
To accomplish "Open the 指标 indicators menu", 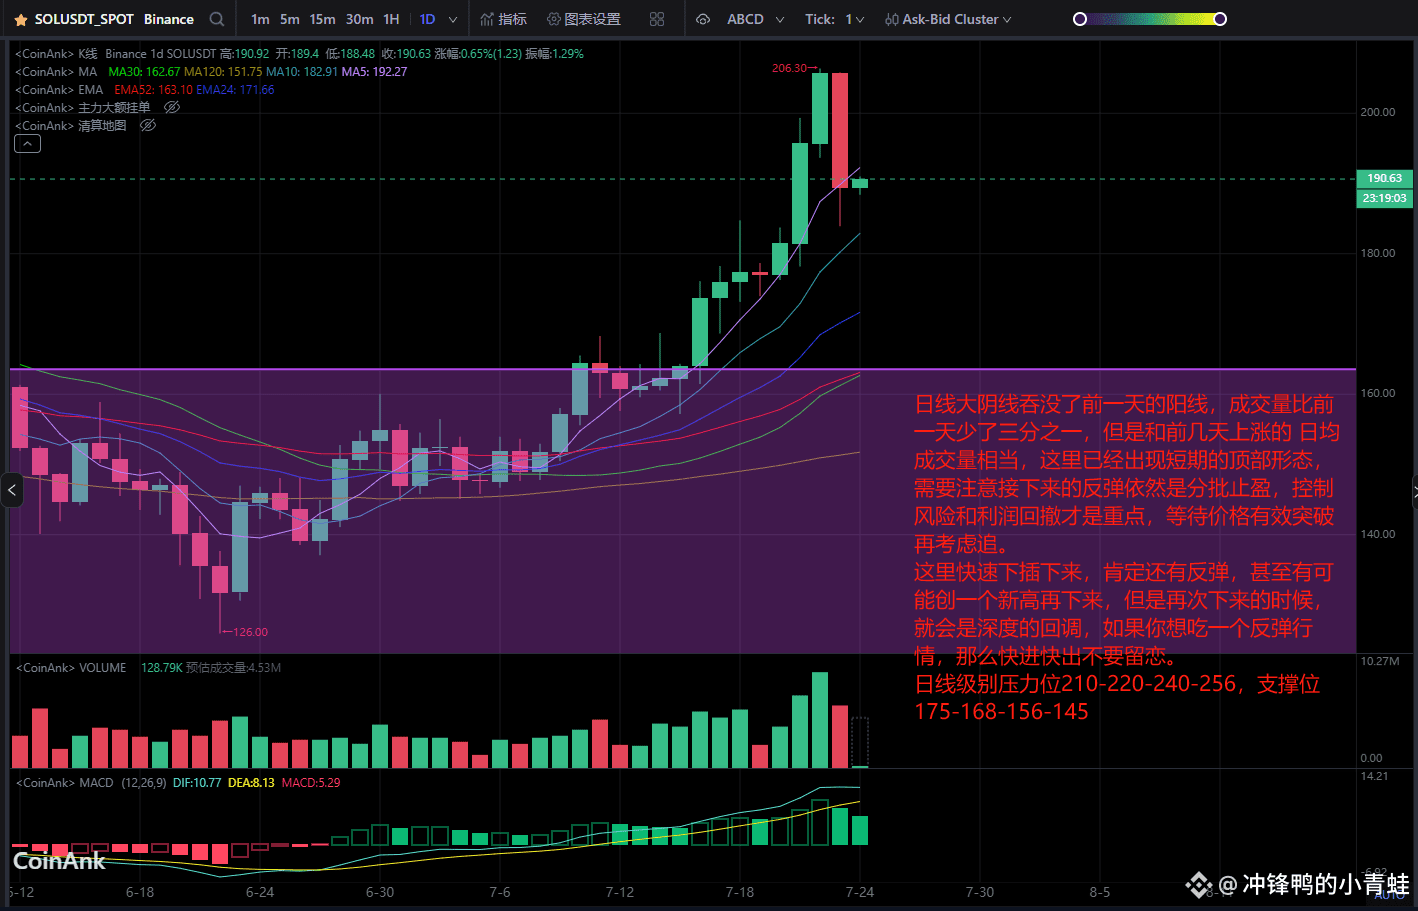I will click(x=503, y=19).
